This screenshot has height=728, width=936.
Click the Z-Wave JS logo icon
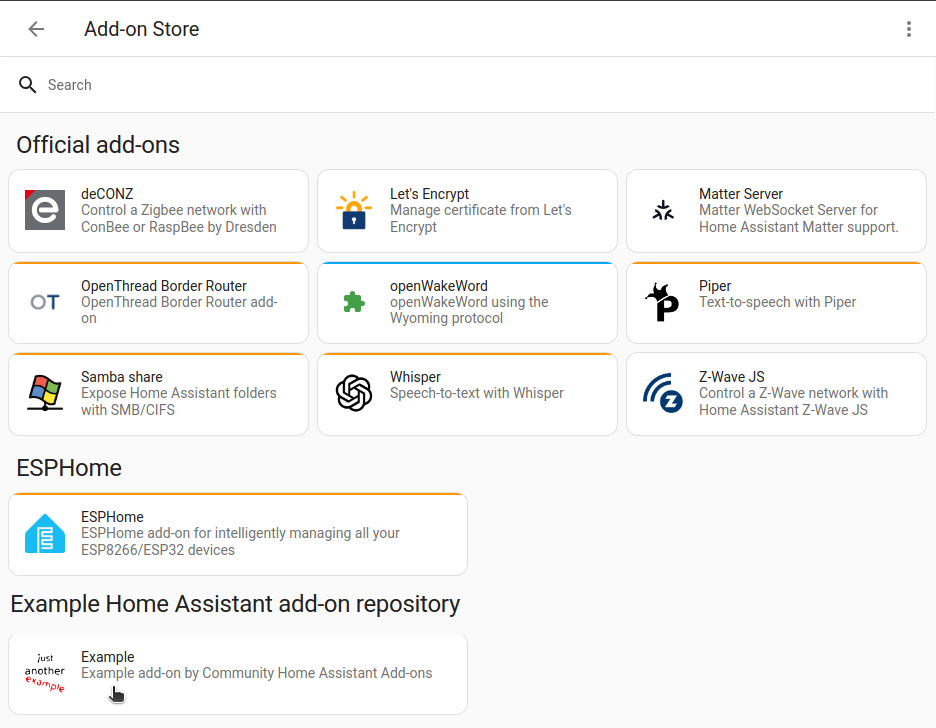coord(663,393)
